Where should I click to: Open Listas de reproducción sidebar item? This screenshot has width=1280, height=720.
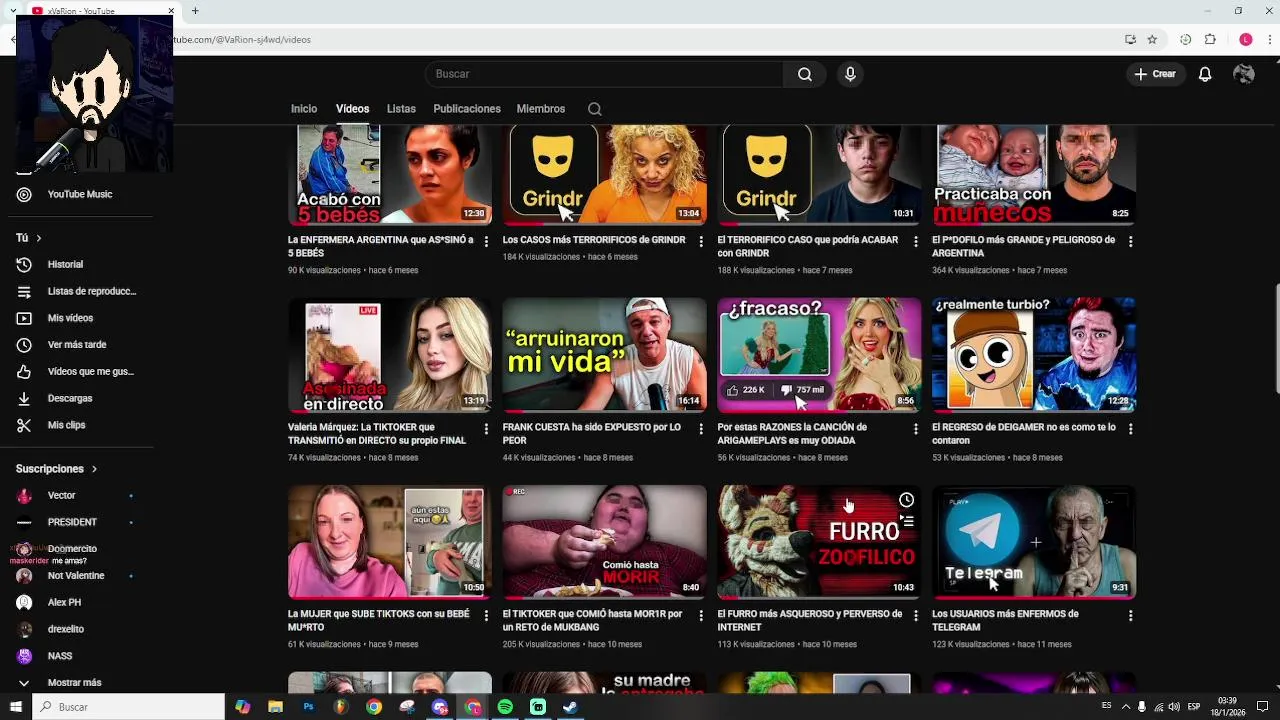(x=79, y=291)
